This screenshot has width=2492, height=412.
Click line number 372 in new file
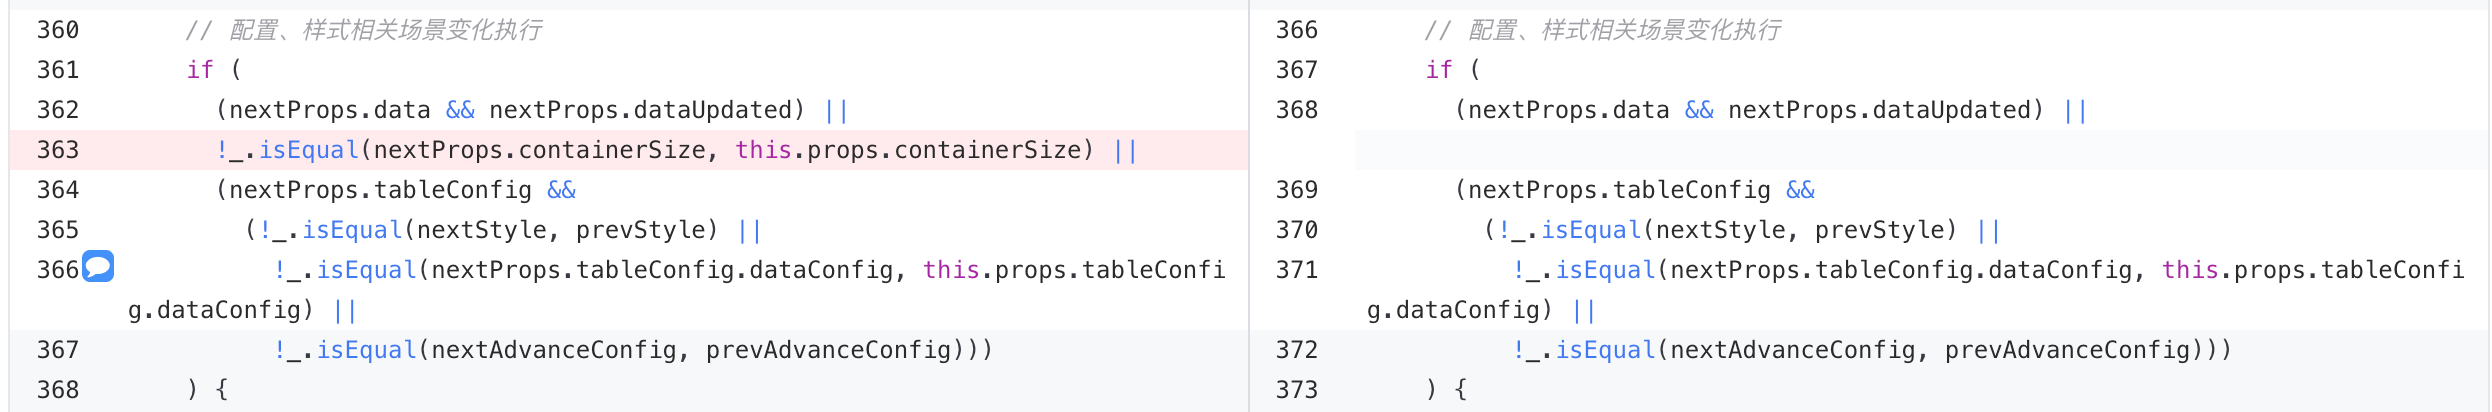(x=1297, y=350)
